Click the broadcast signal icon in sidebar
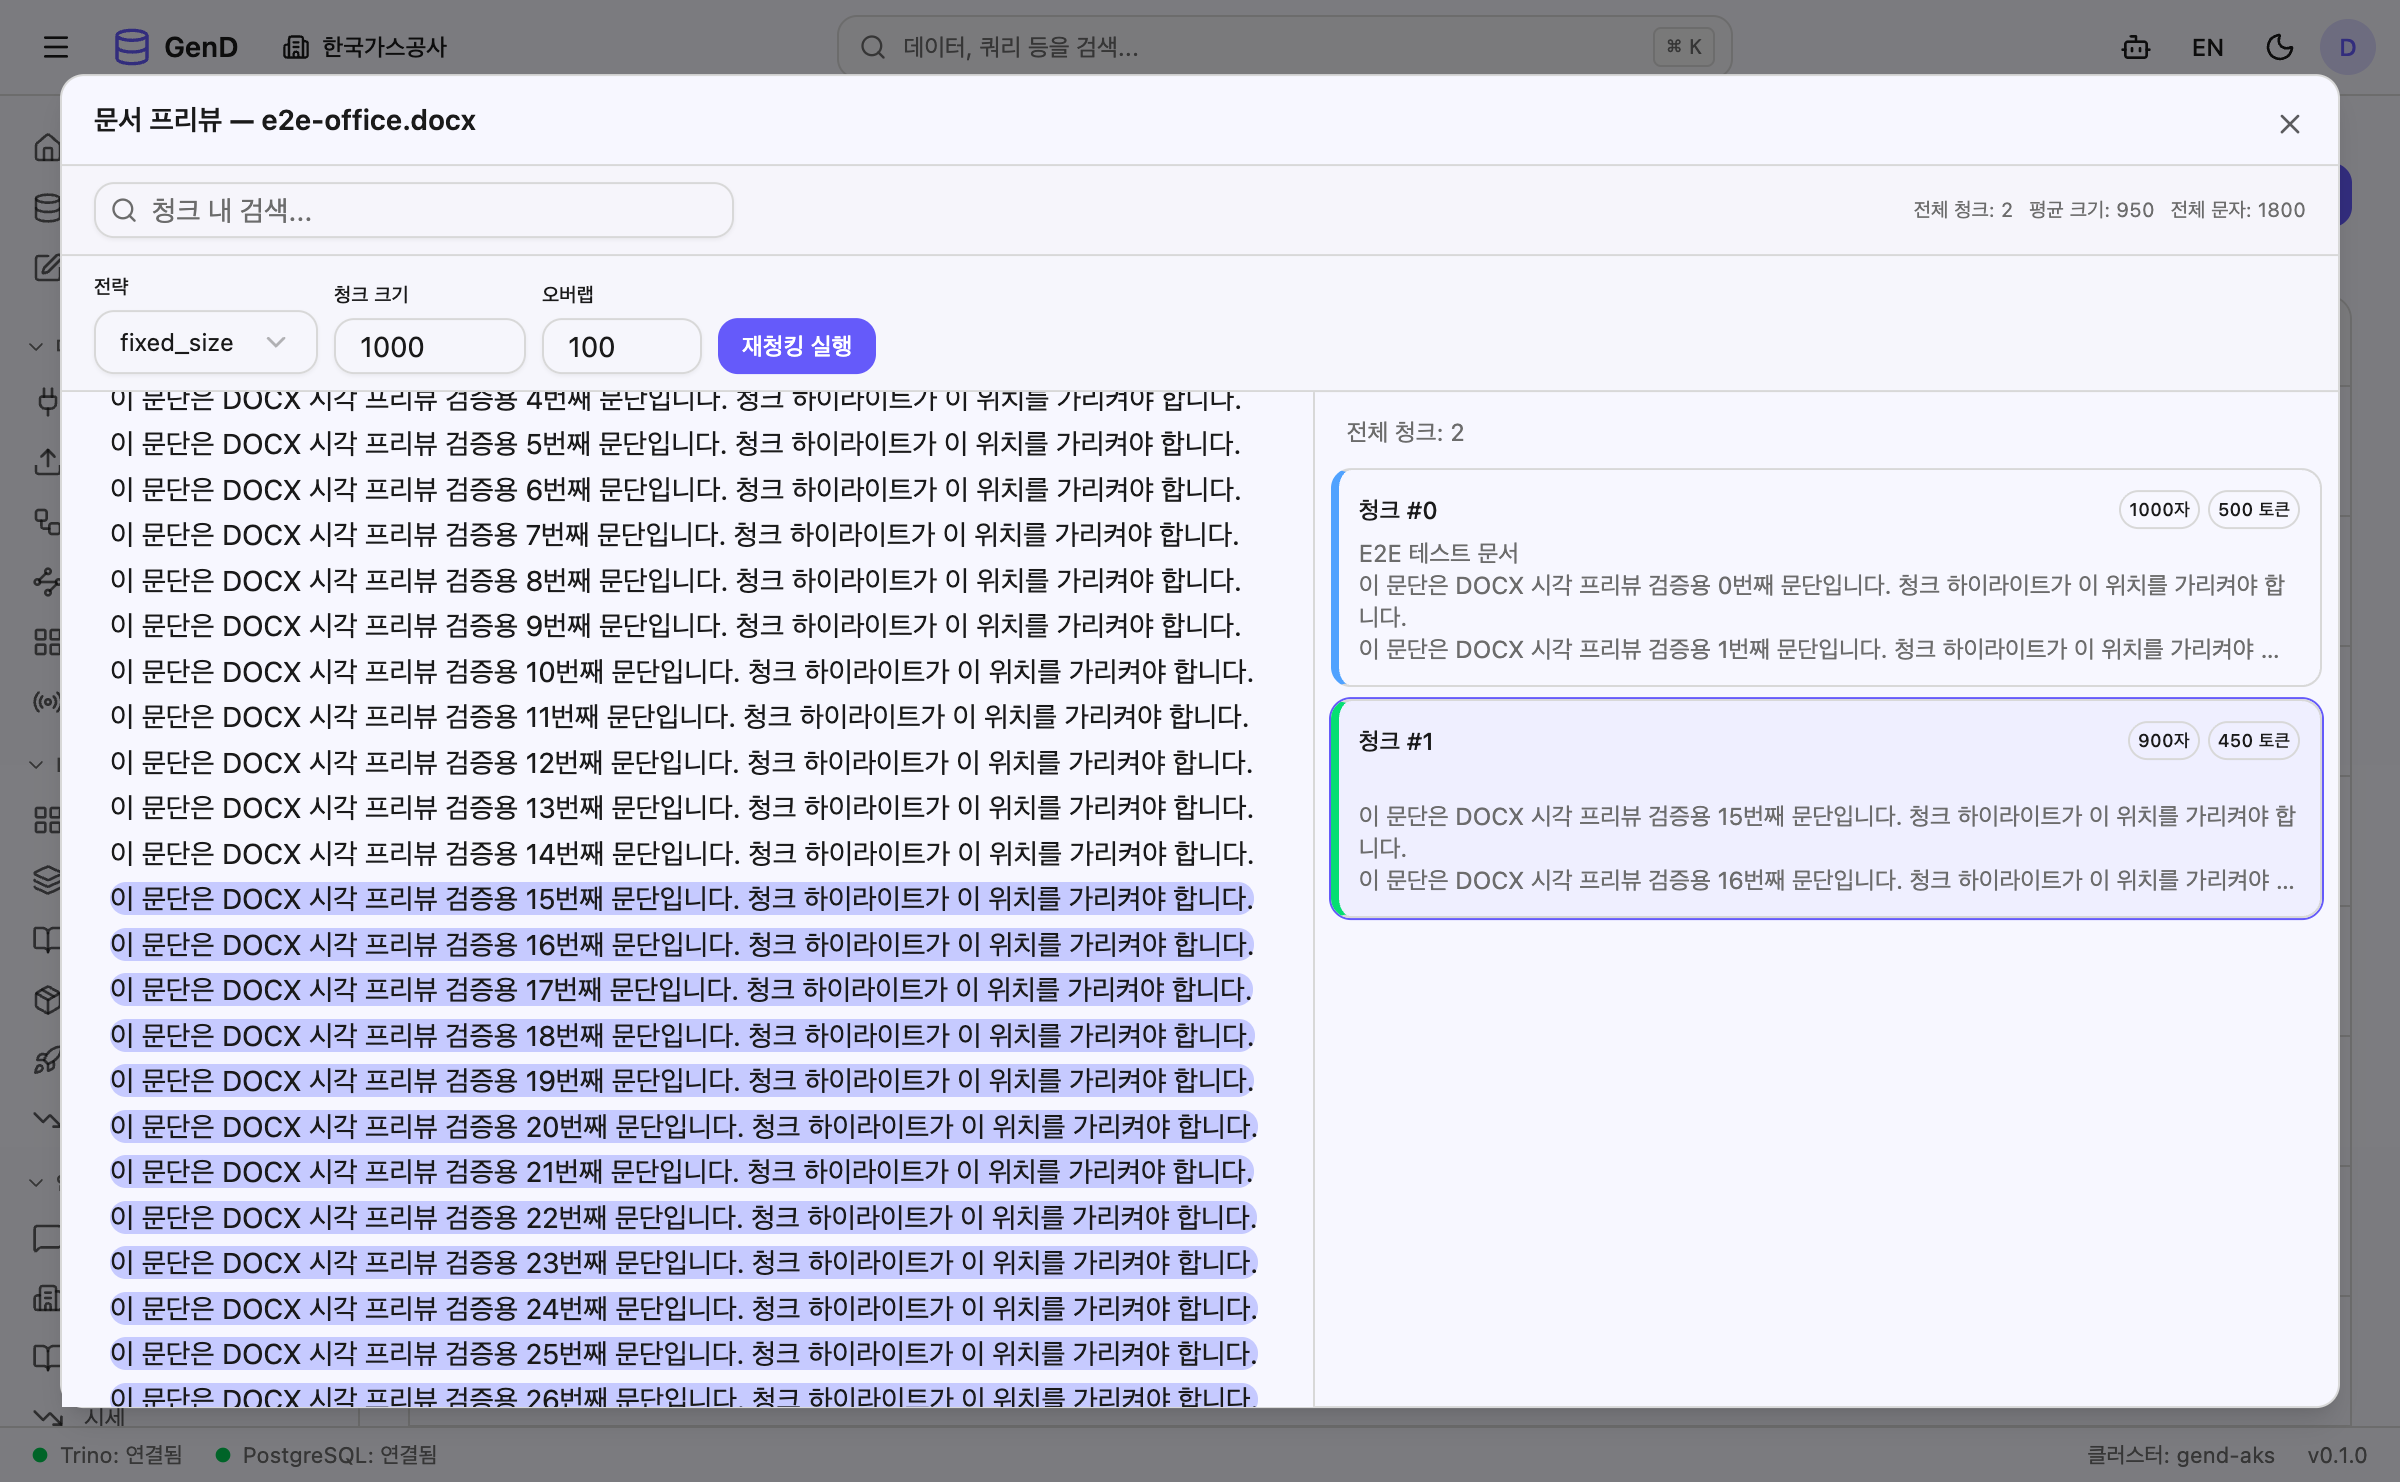 point(46,701)
